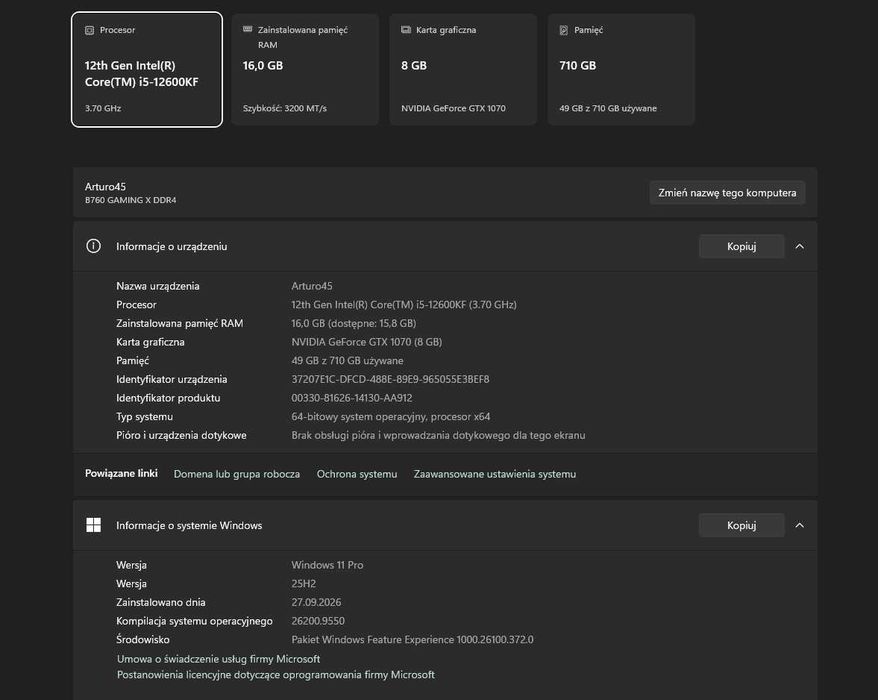Select NVIDIA GeForce GTX 1070 (8 GB) value
This screenshot has width=878, height=700.
[366, 342]
